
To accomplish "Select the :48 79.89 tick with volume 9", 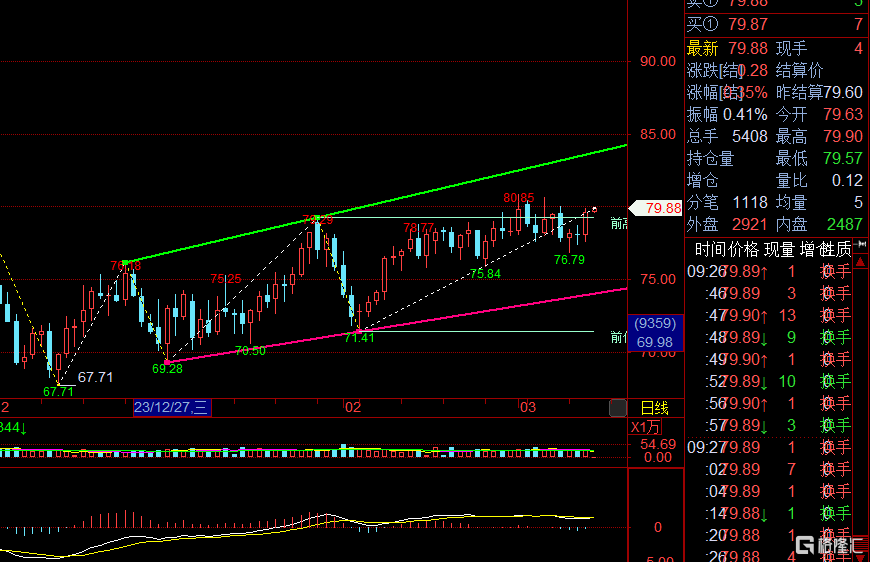I will click(769, 337).
